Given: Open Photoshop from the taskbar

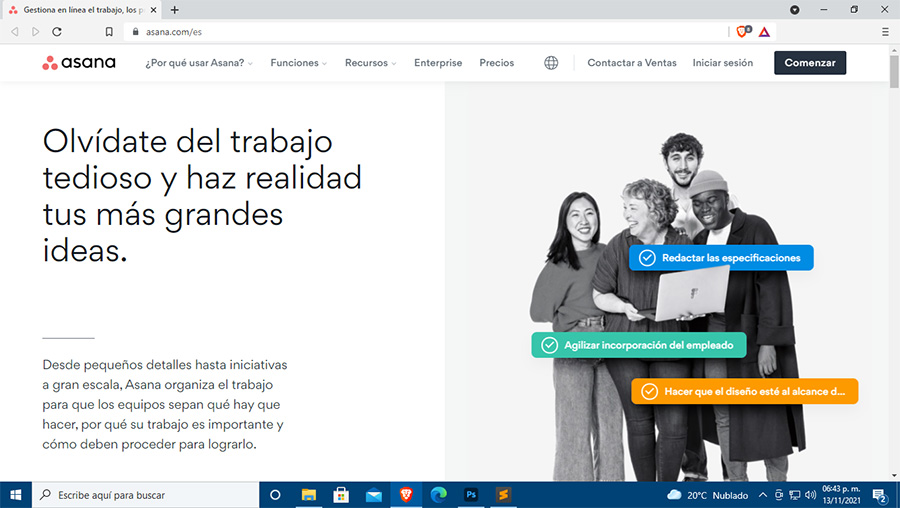Looking at the screenshot, I should tap(471, 495).
